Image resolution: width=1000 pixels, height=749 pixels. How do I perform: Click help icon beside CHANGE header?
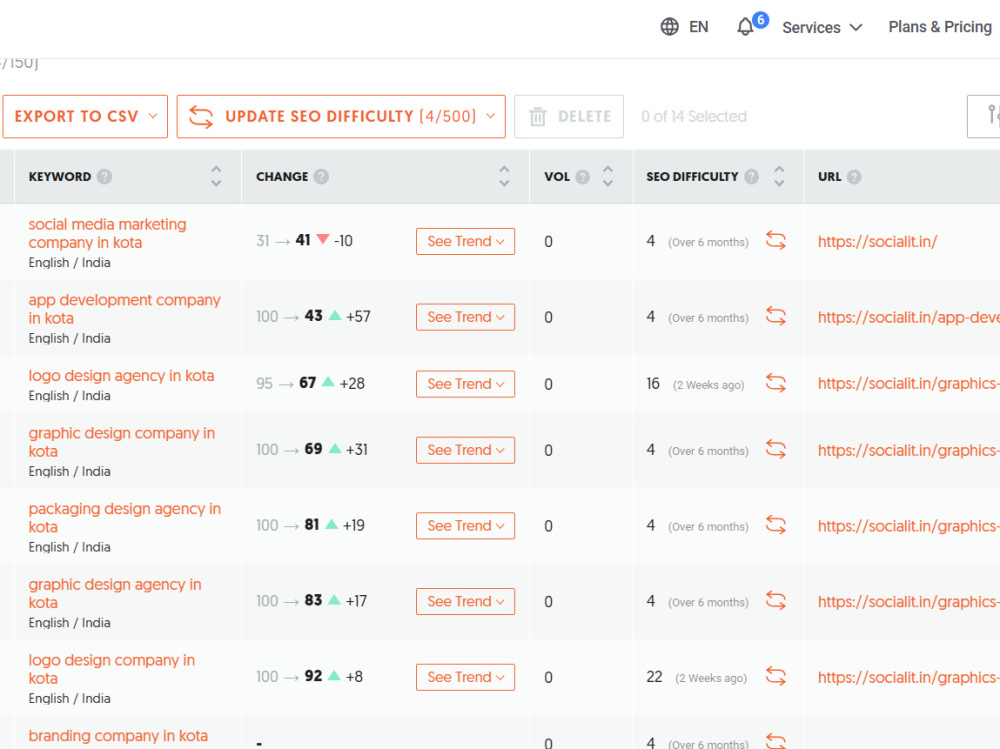[x=321, y=177]
